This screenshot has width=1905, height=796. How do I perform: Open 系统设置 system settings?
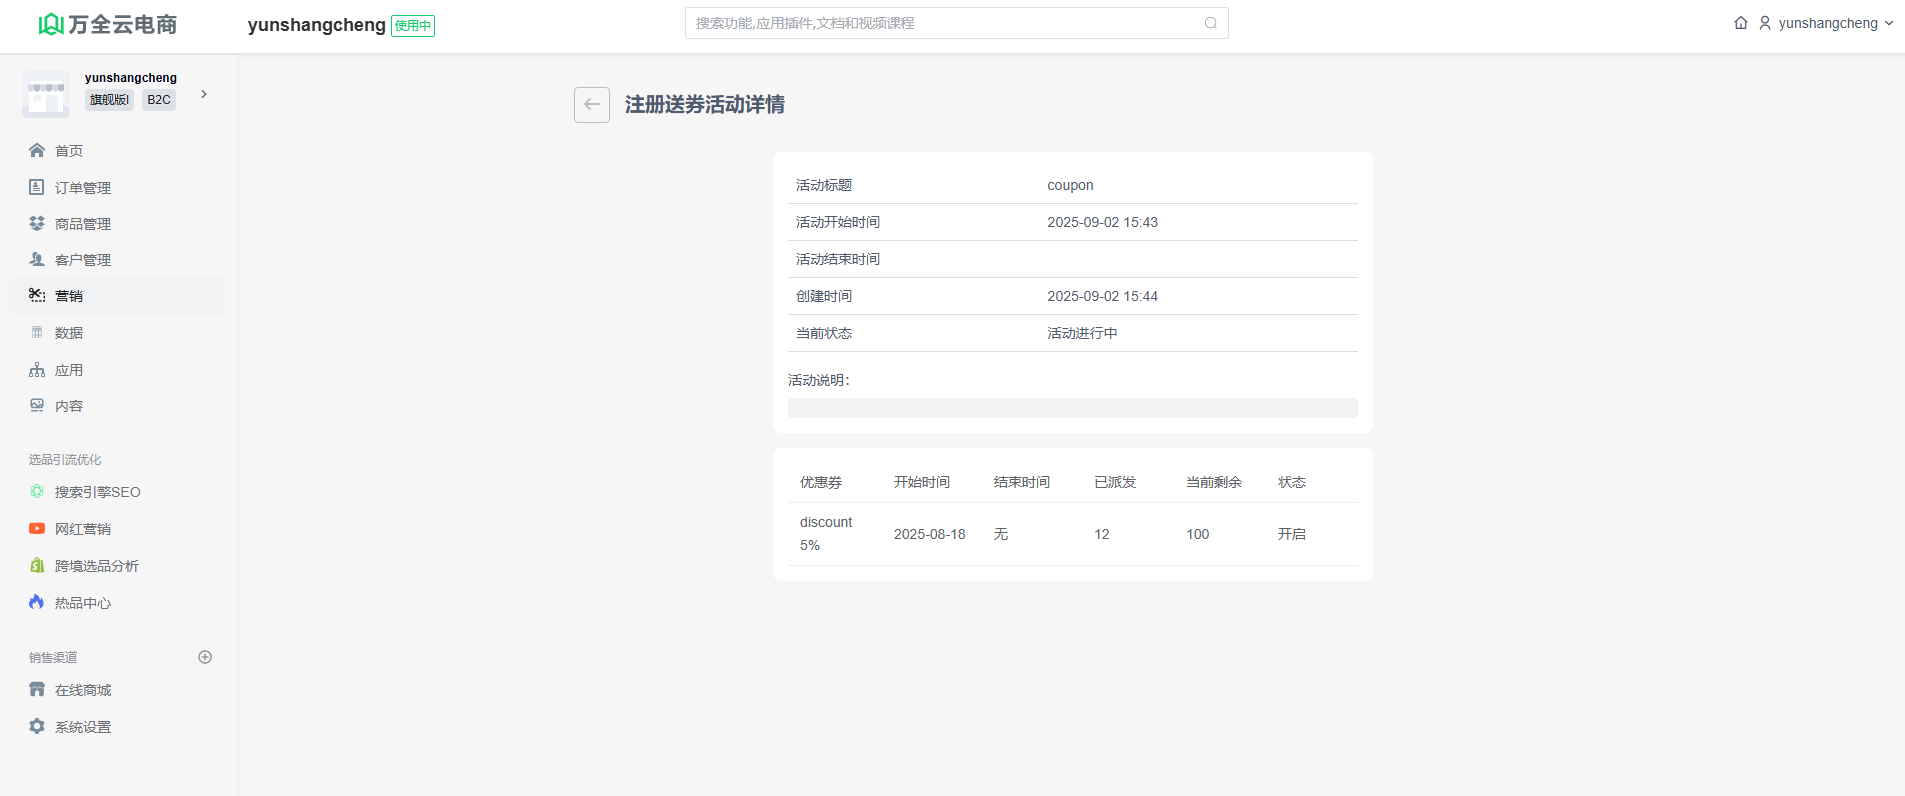coord(83,727)
